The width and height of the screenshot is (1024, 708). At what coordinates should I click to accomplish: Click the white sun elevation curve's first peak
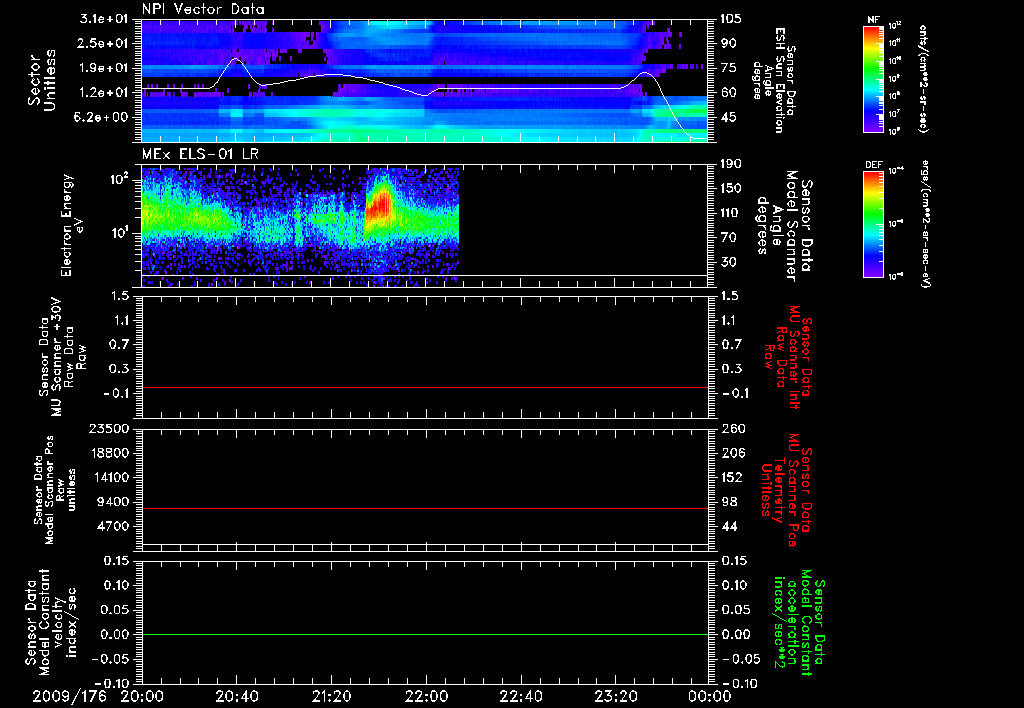coord(236,59)
